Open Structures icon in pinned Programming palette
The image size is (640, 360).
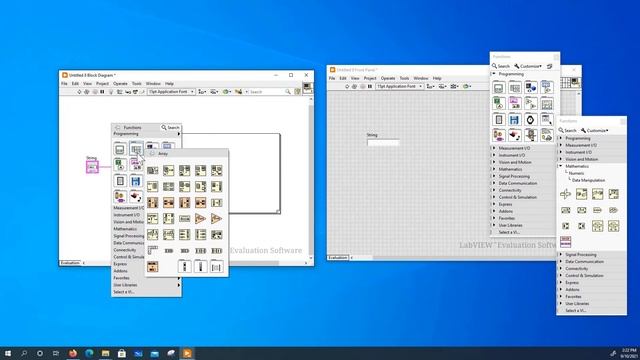pyautogui.click(x=499, y=87)
